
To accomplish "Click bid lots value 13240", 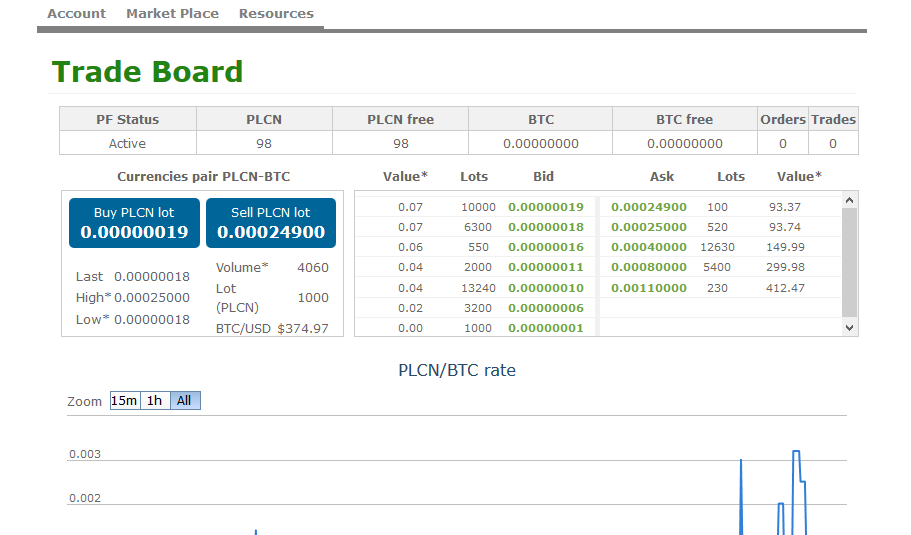I will (478, 288).
